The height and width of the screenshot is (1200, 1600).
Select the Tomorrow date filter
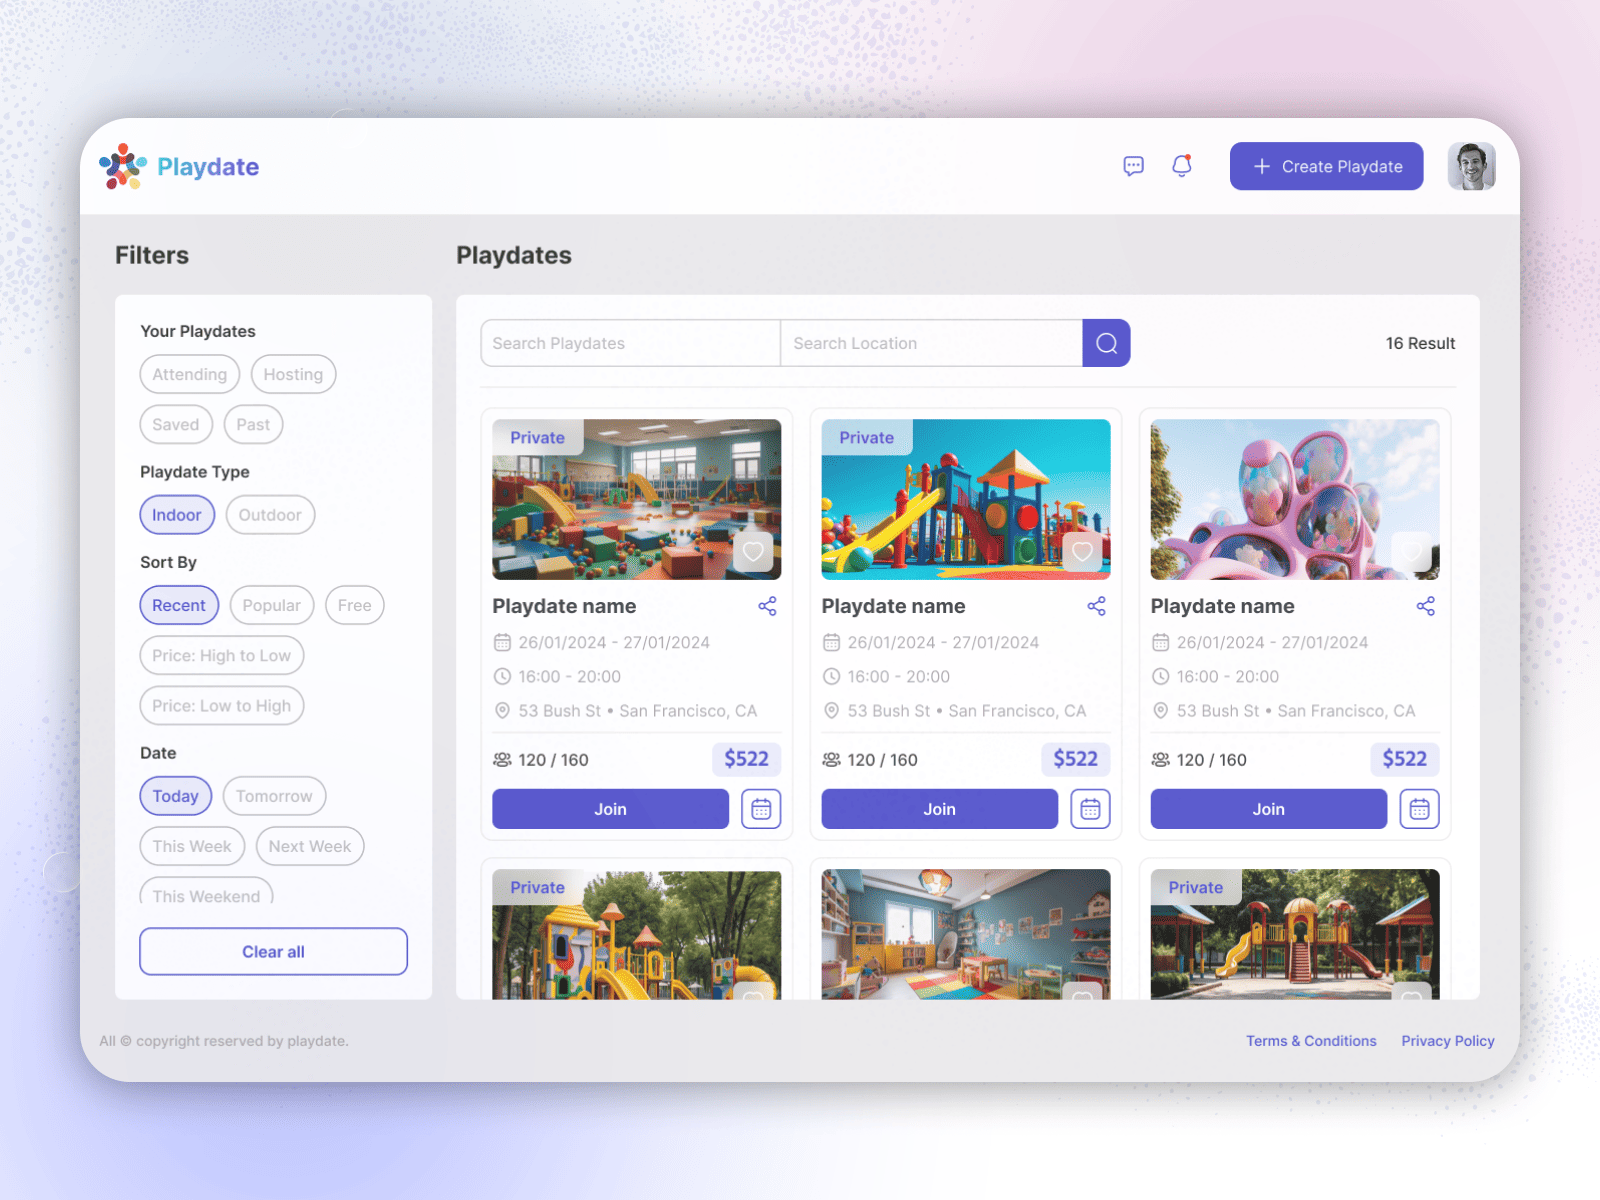tap(274, 796)
